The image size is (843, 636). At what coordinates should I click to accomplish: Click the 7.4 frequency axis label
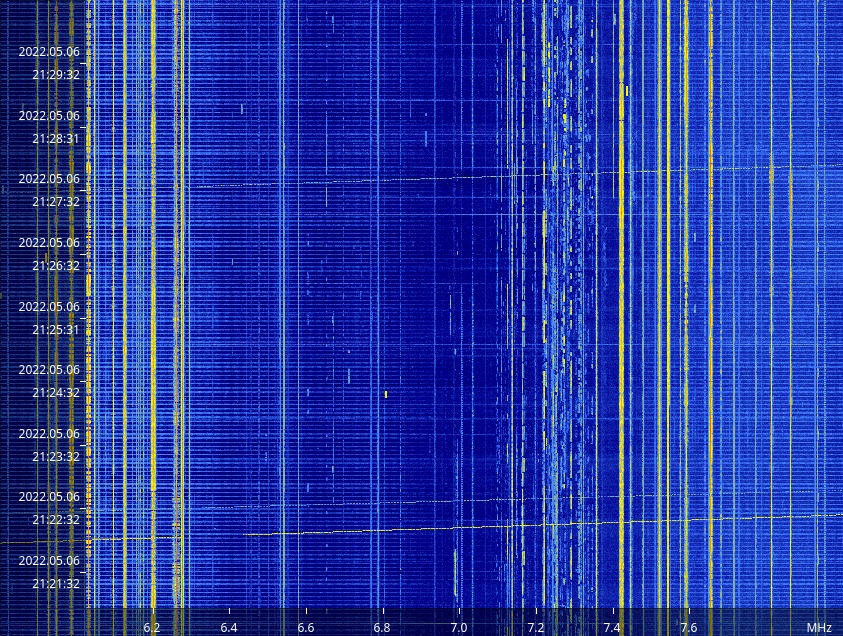coord(612,627)
